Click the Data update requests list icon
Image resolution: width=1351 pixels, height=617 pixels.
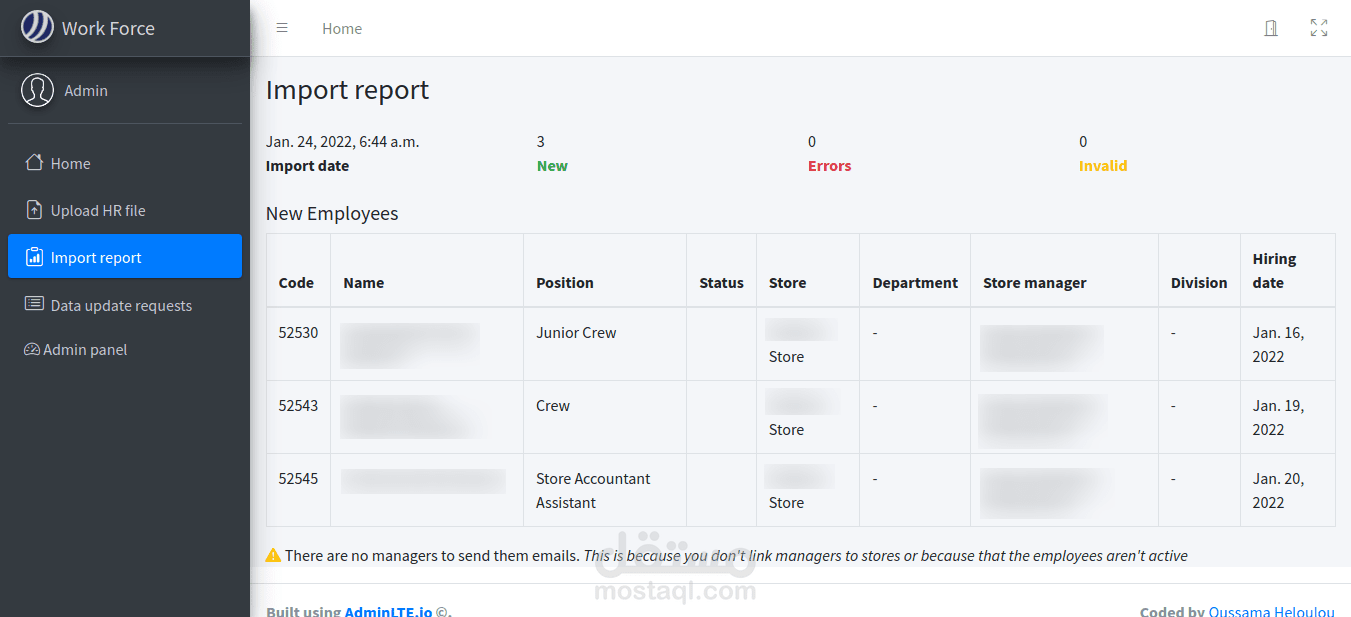point(34,304)
